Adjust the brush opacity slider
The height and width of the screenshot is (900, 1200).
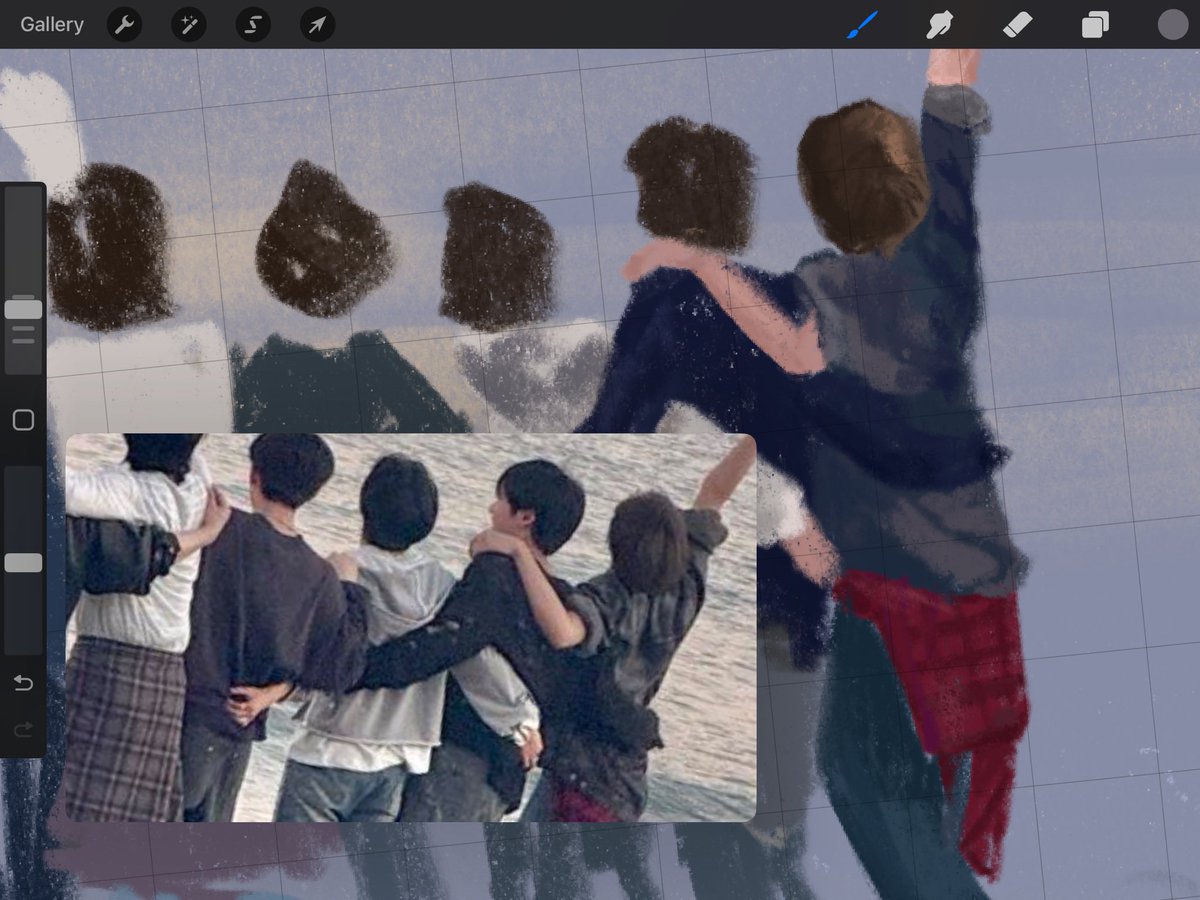[23, 562]
